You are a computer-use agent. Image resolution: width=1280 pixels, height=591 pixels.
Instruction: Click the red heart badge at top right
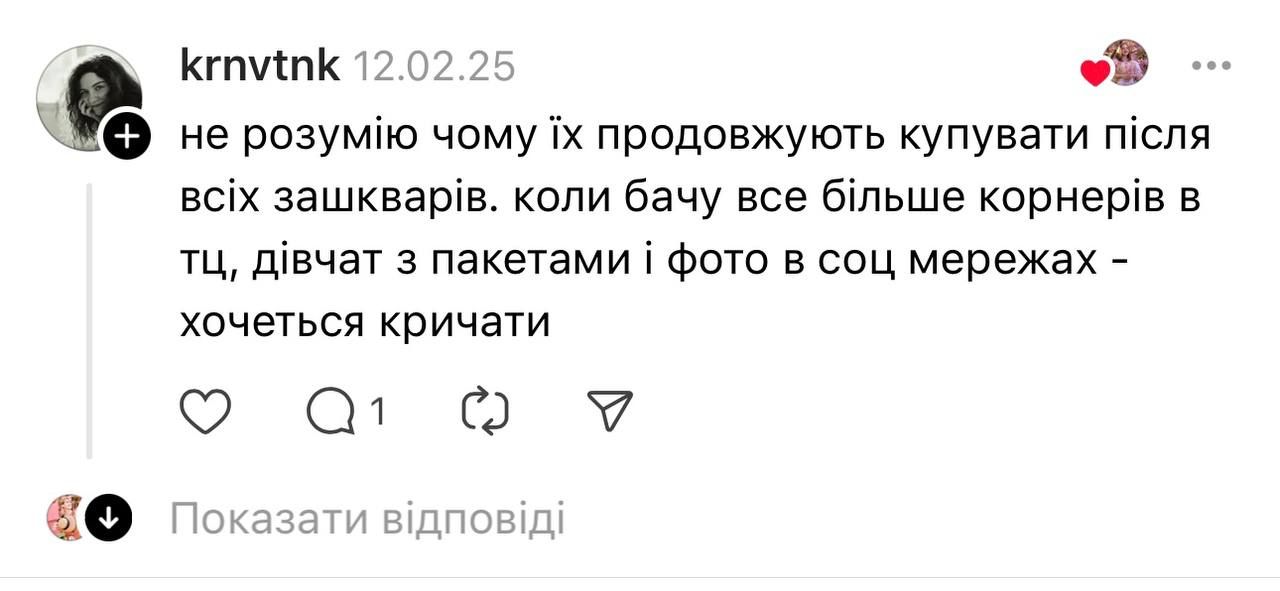click(x=1095, y=72)
